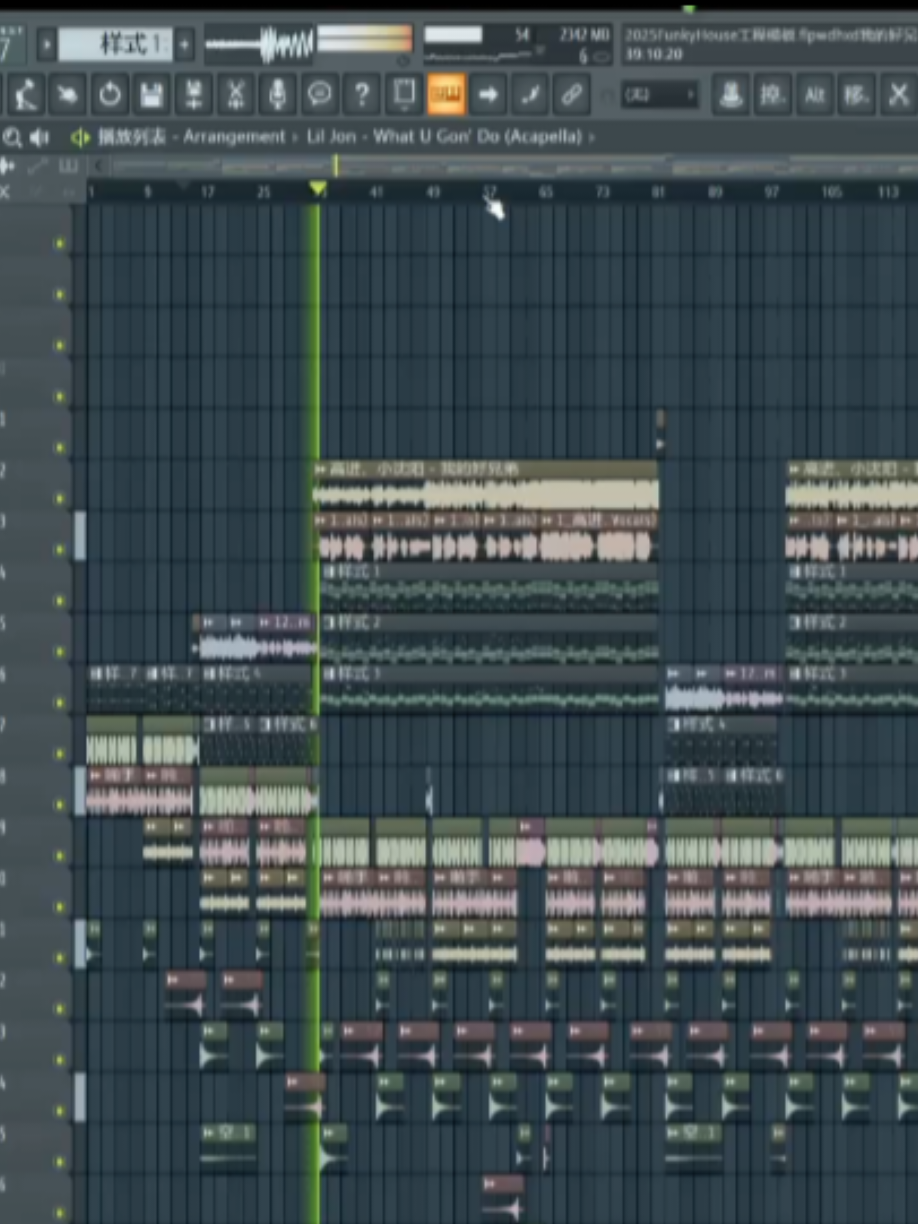Toggle mute on the 样式 1 pattern track
Image resolution: width=918 pixels, height=1224 pixels.
click(x=60, y=600)
